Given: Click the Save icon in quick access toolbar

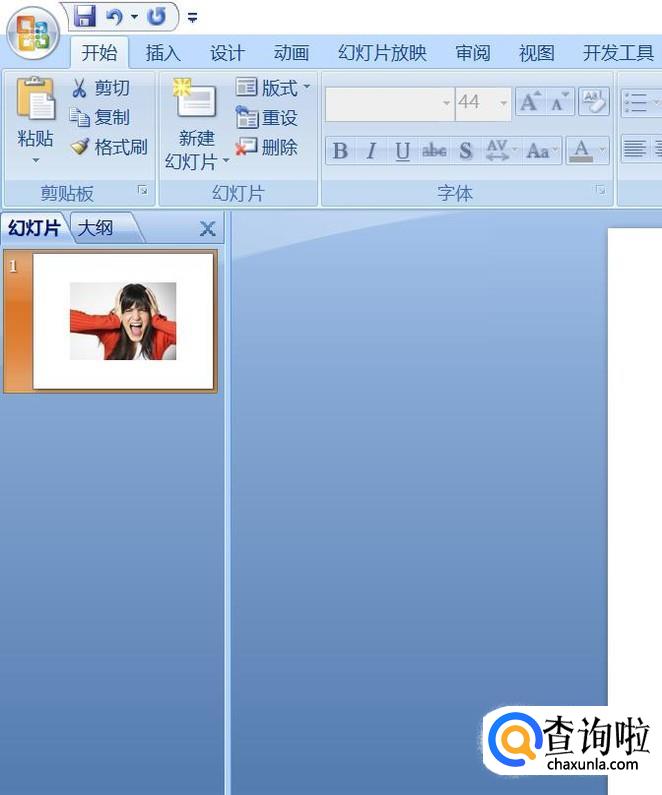Looking at the screenshot, I should (85, 16).
